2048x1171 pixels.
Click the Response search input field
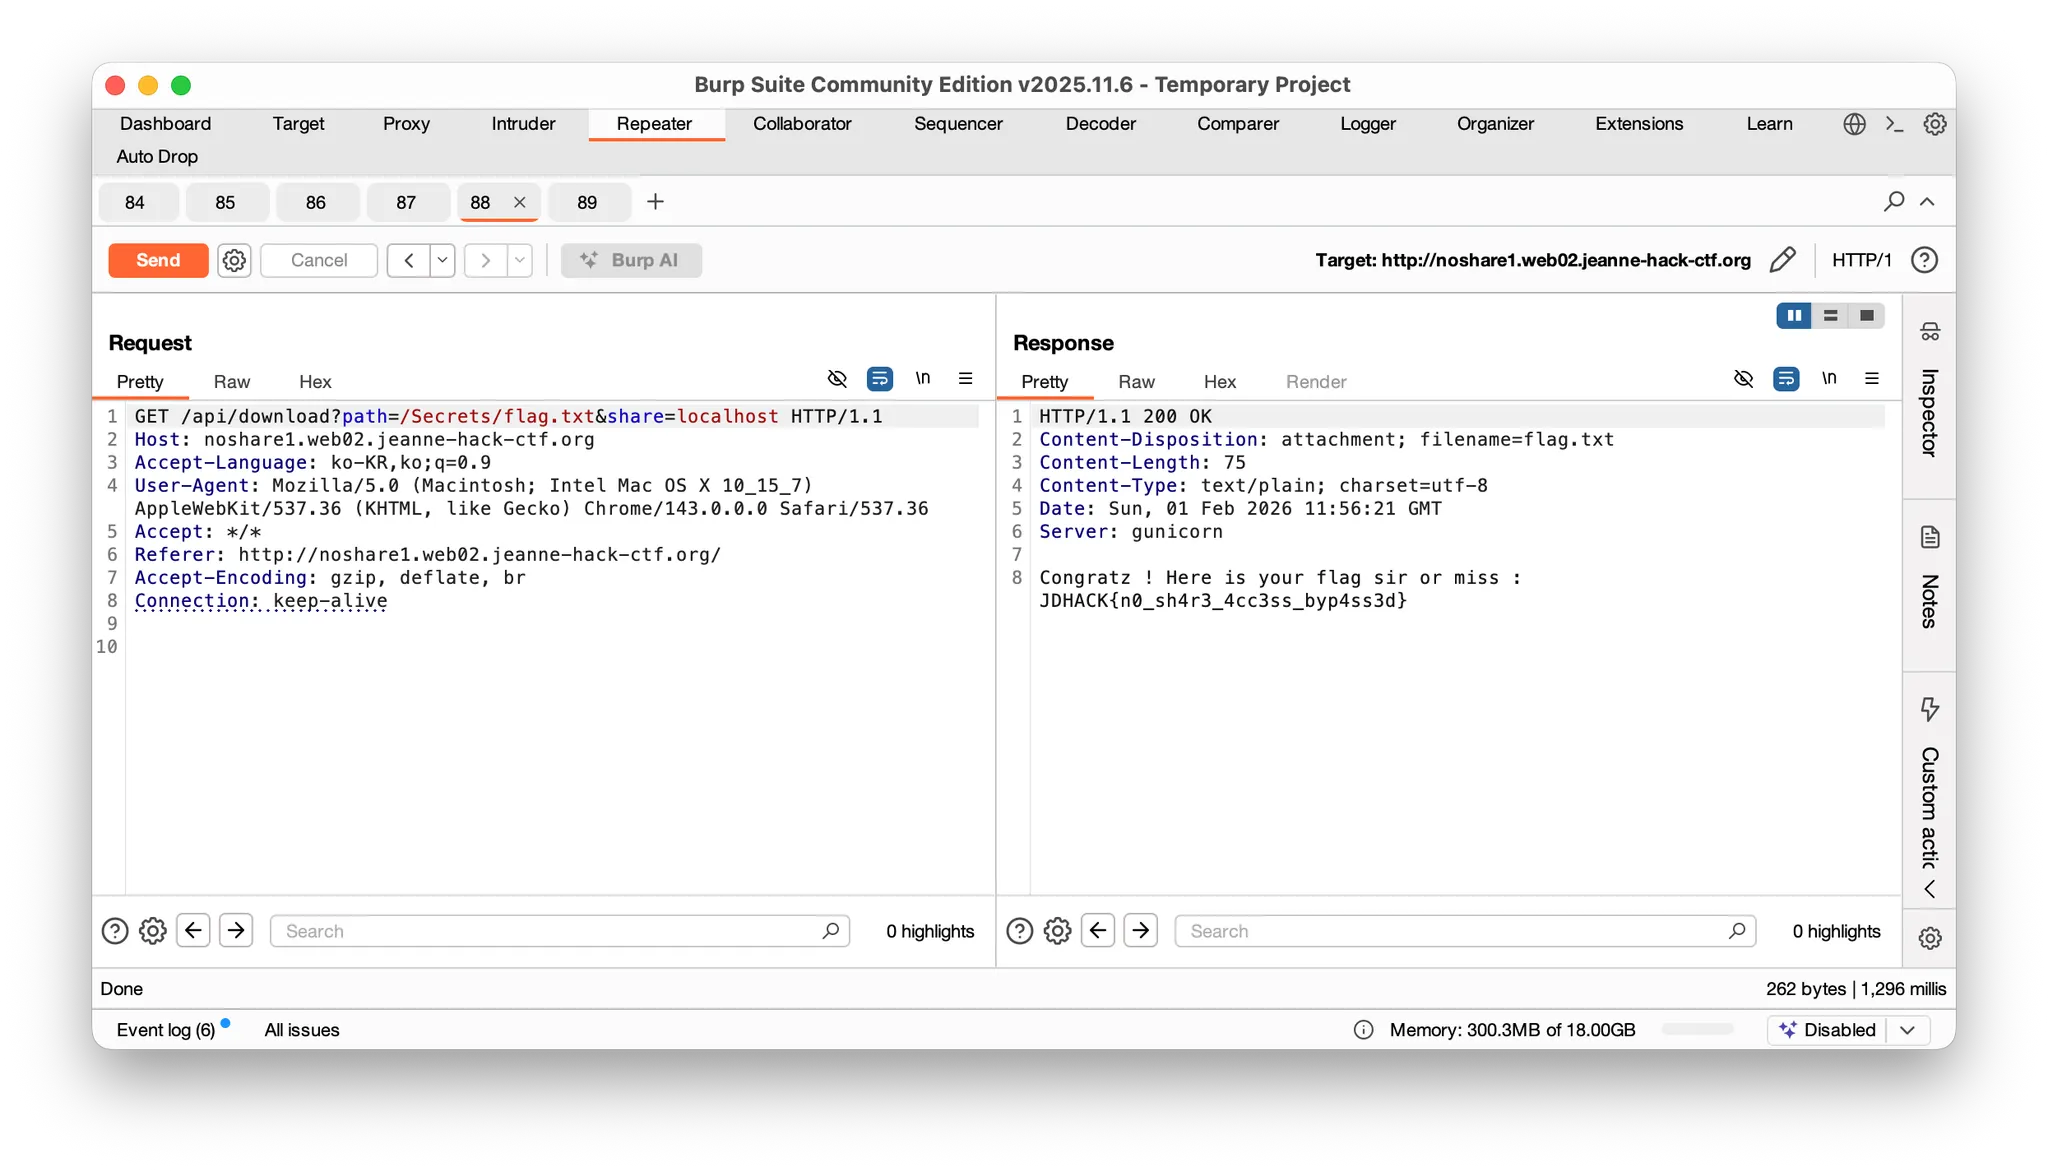(x=1450, y=931)
